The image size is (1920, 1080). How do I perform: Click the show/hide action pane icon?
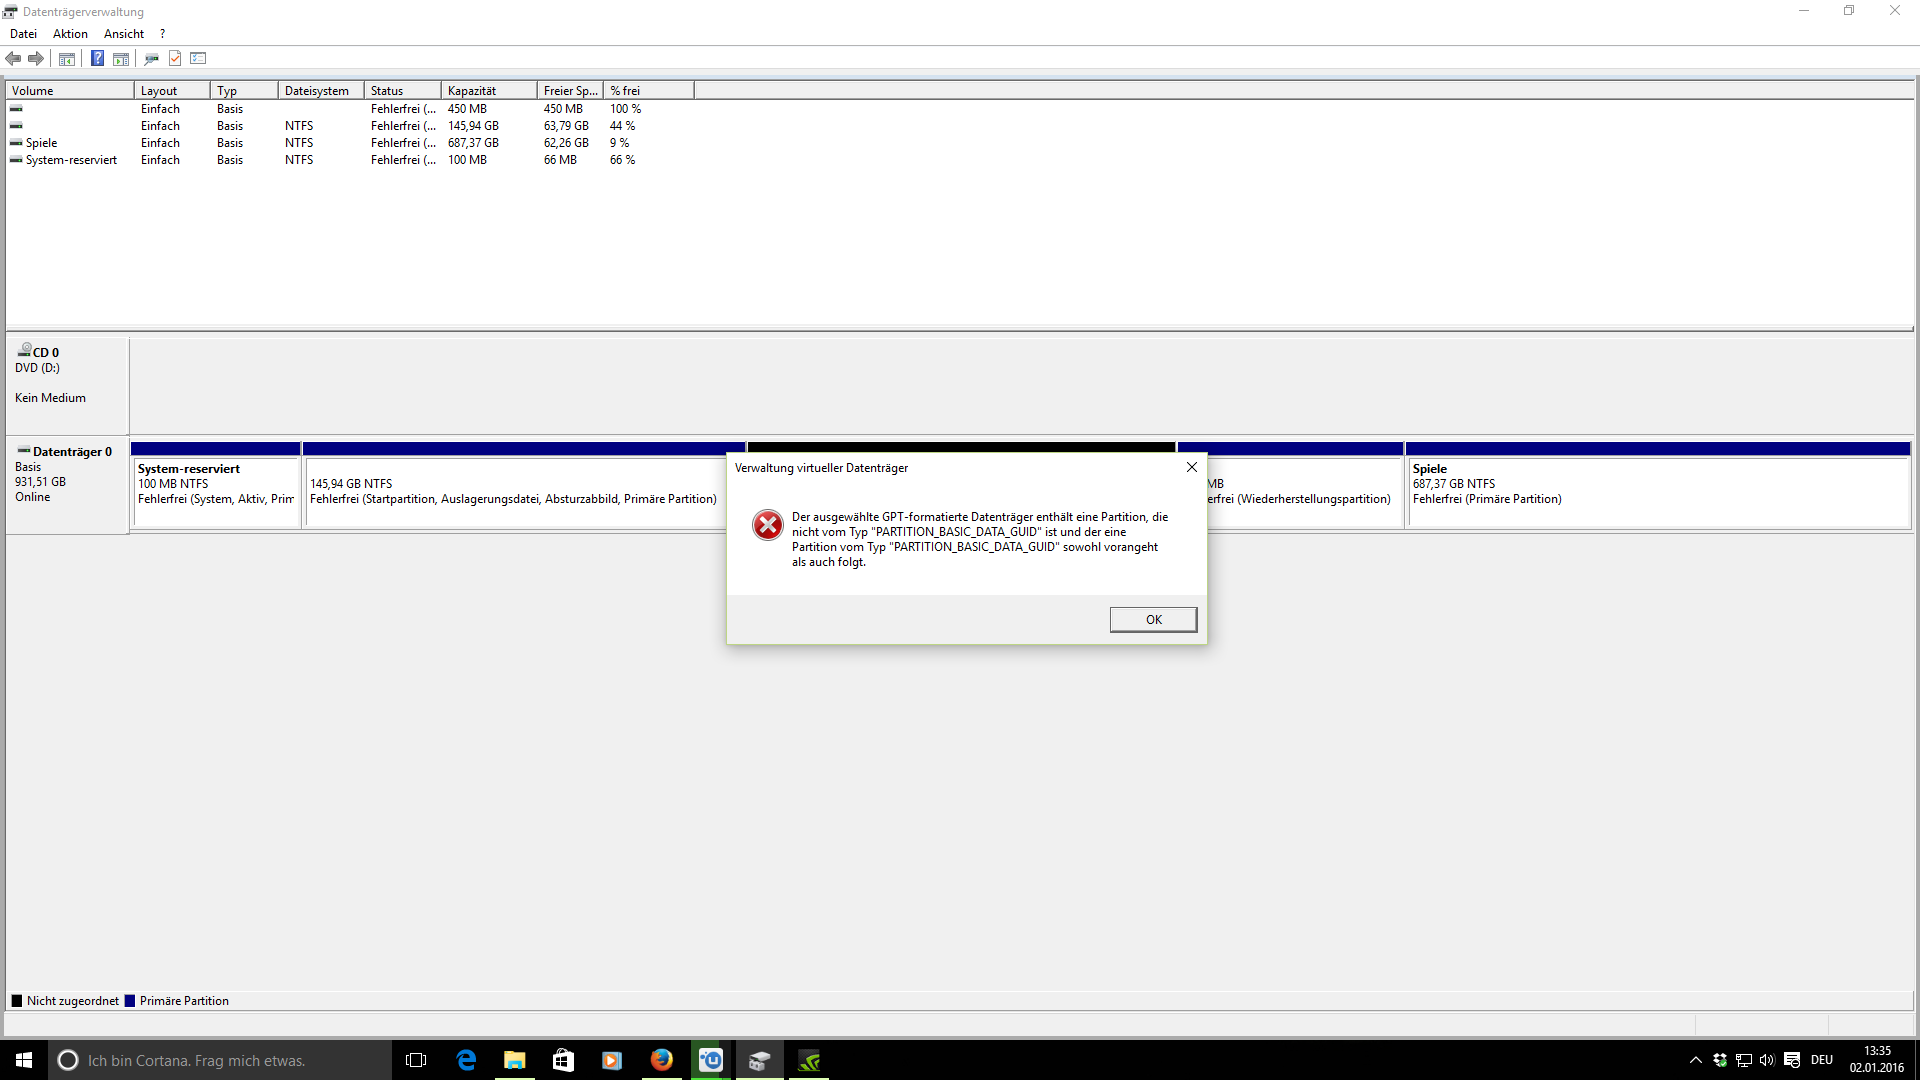(121, 59)
